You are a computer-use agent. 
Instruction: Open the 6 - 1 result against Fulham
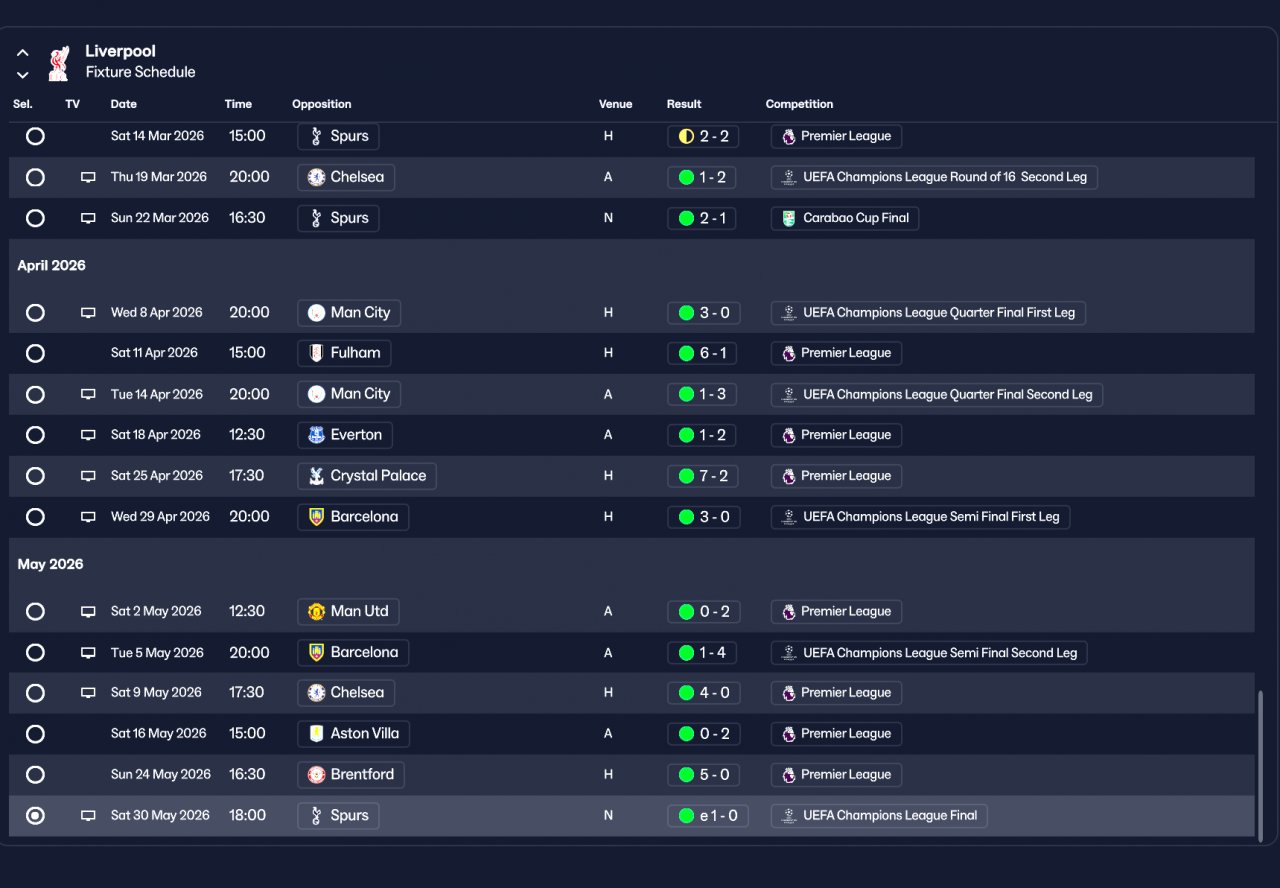pos(702,353)
